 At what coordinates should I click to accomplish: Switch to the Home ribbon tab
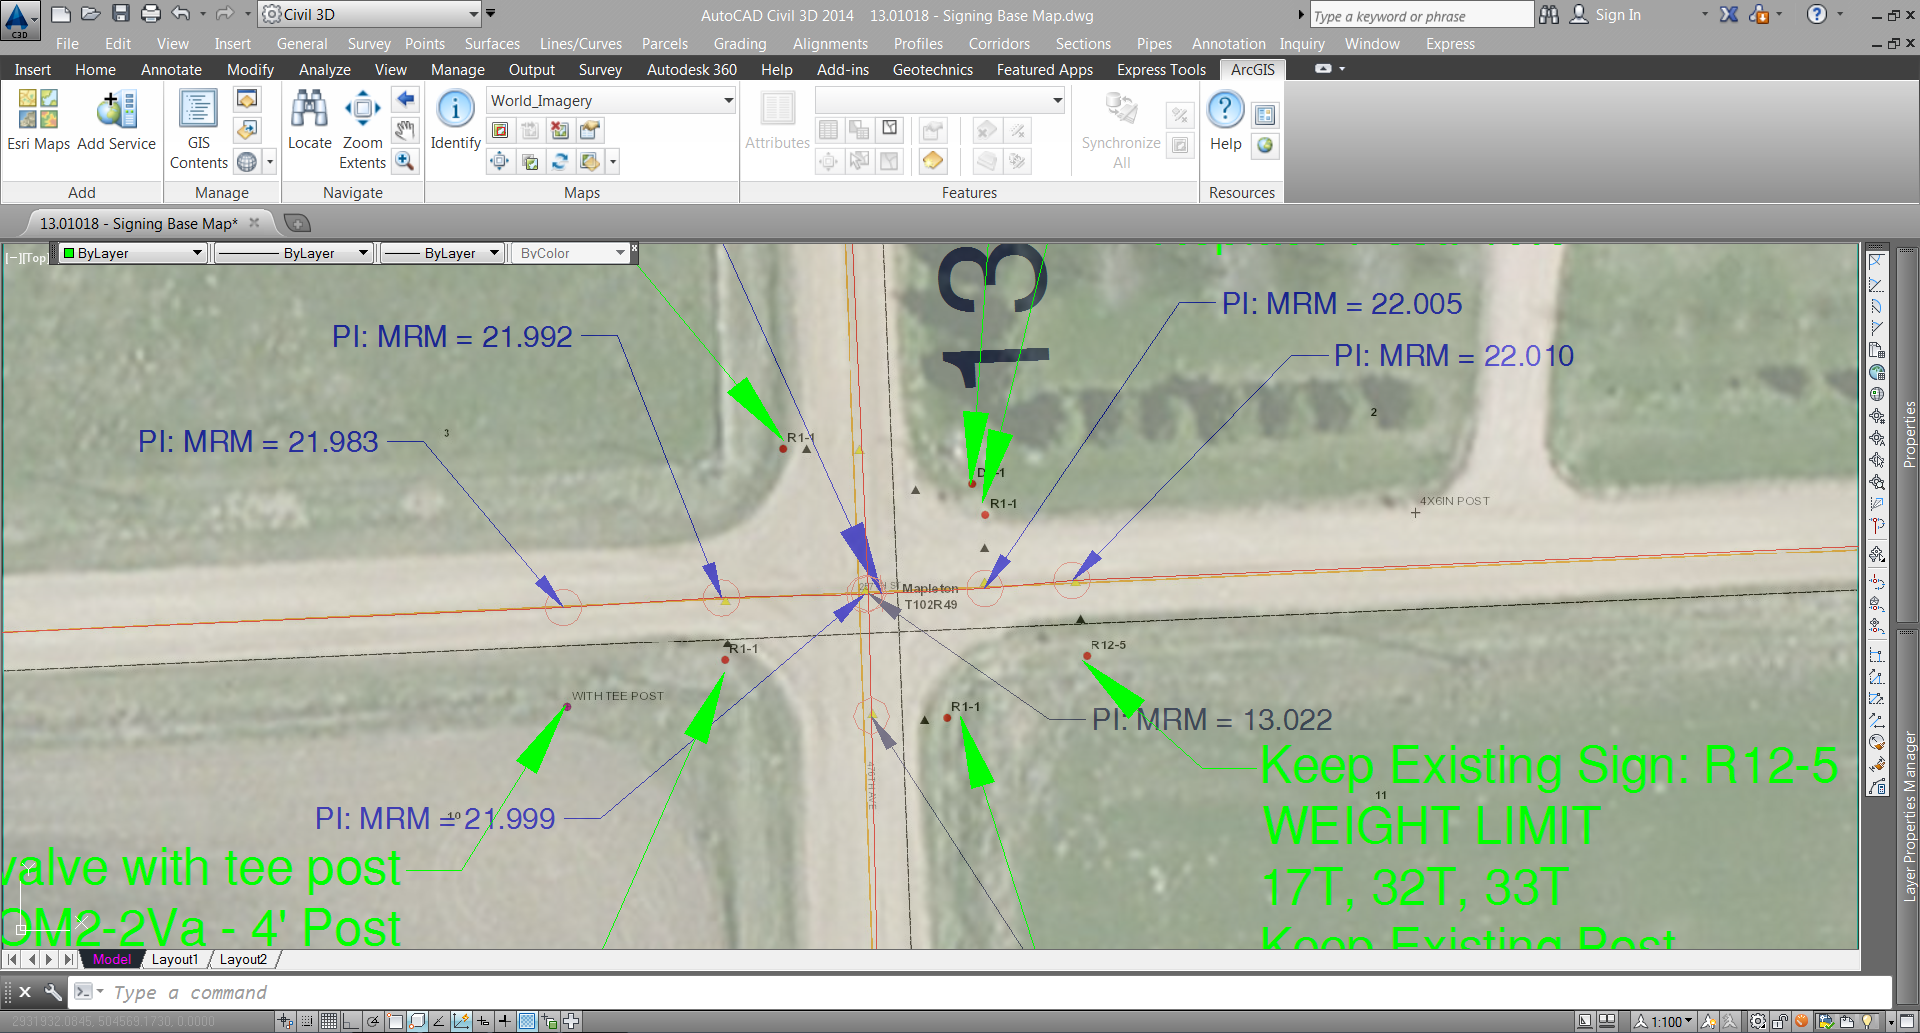(95, 69)
